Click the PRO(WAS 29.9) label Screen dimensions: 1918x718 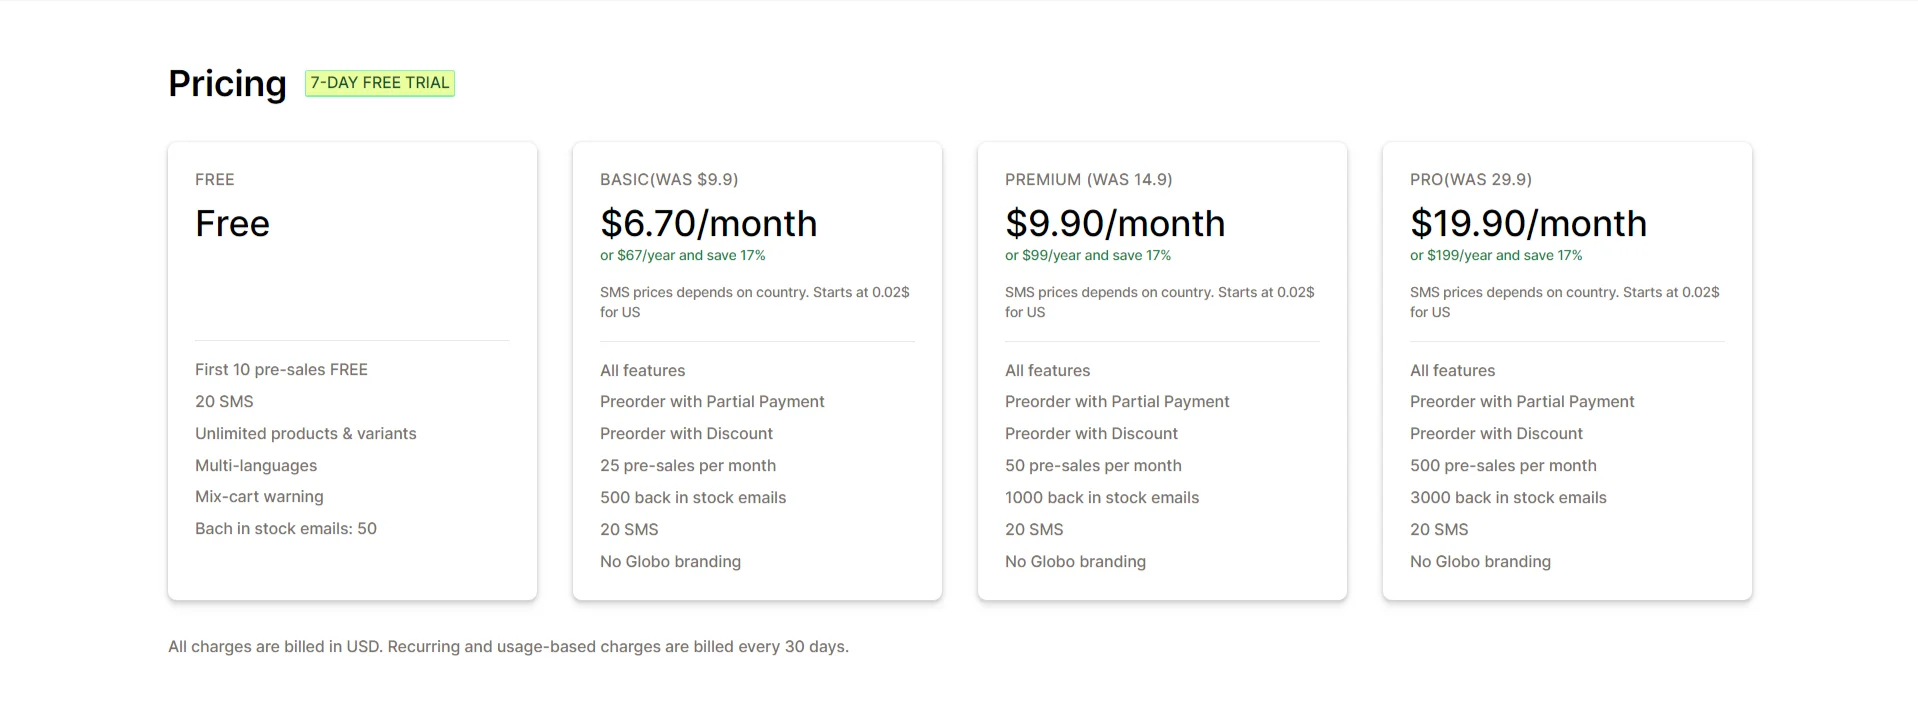(1471, 180)
